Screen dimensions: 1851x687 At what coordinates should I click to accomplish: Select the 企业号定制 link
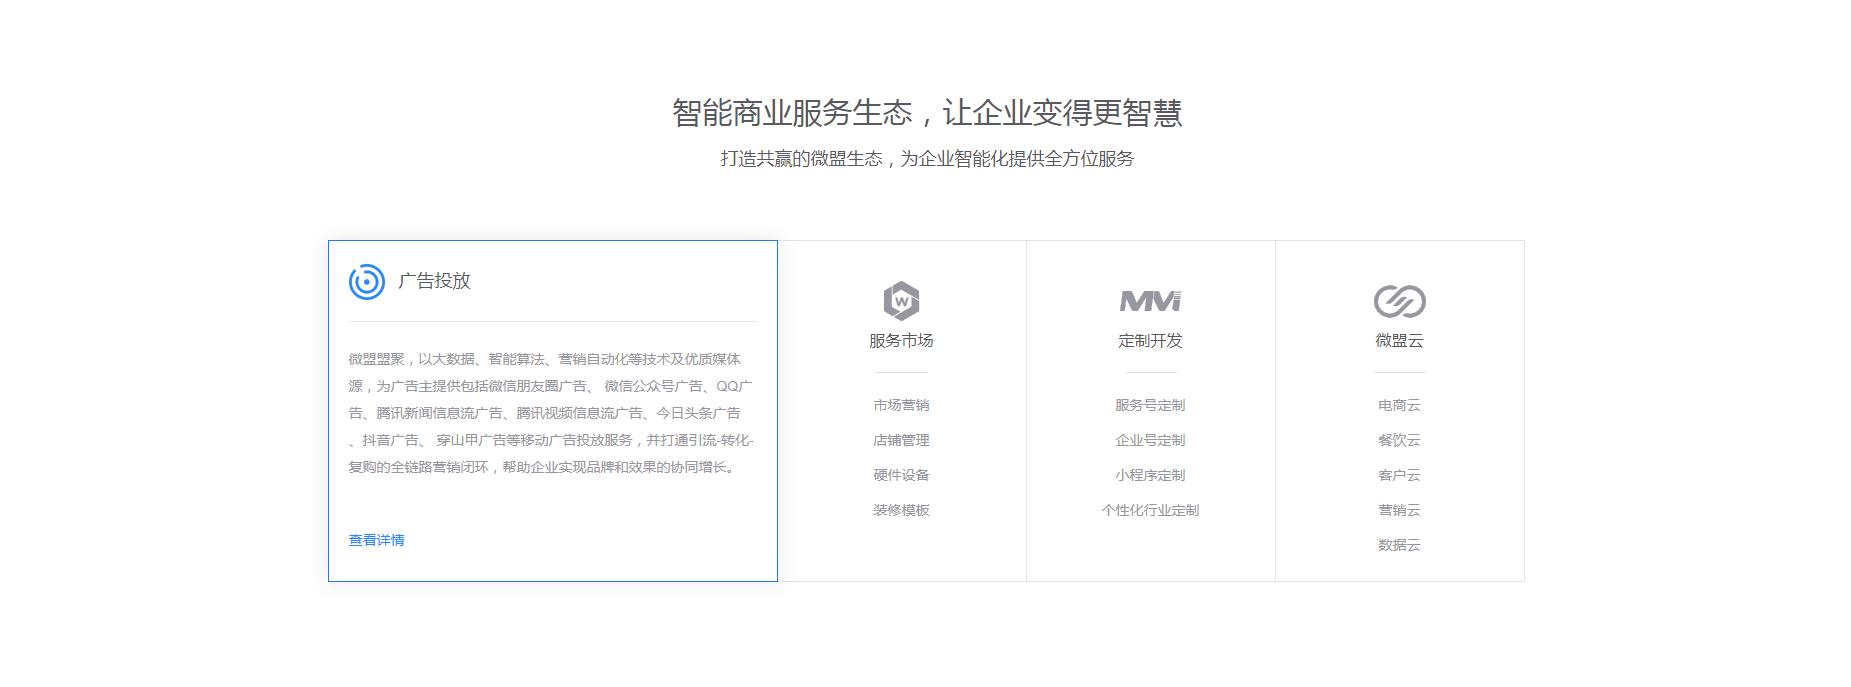[x=1150, y=440]
